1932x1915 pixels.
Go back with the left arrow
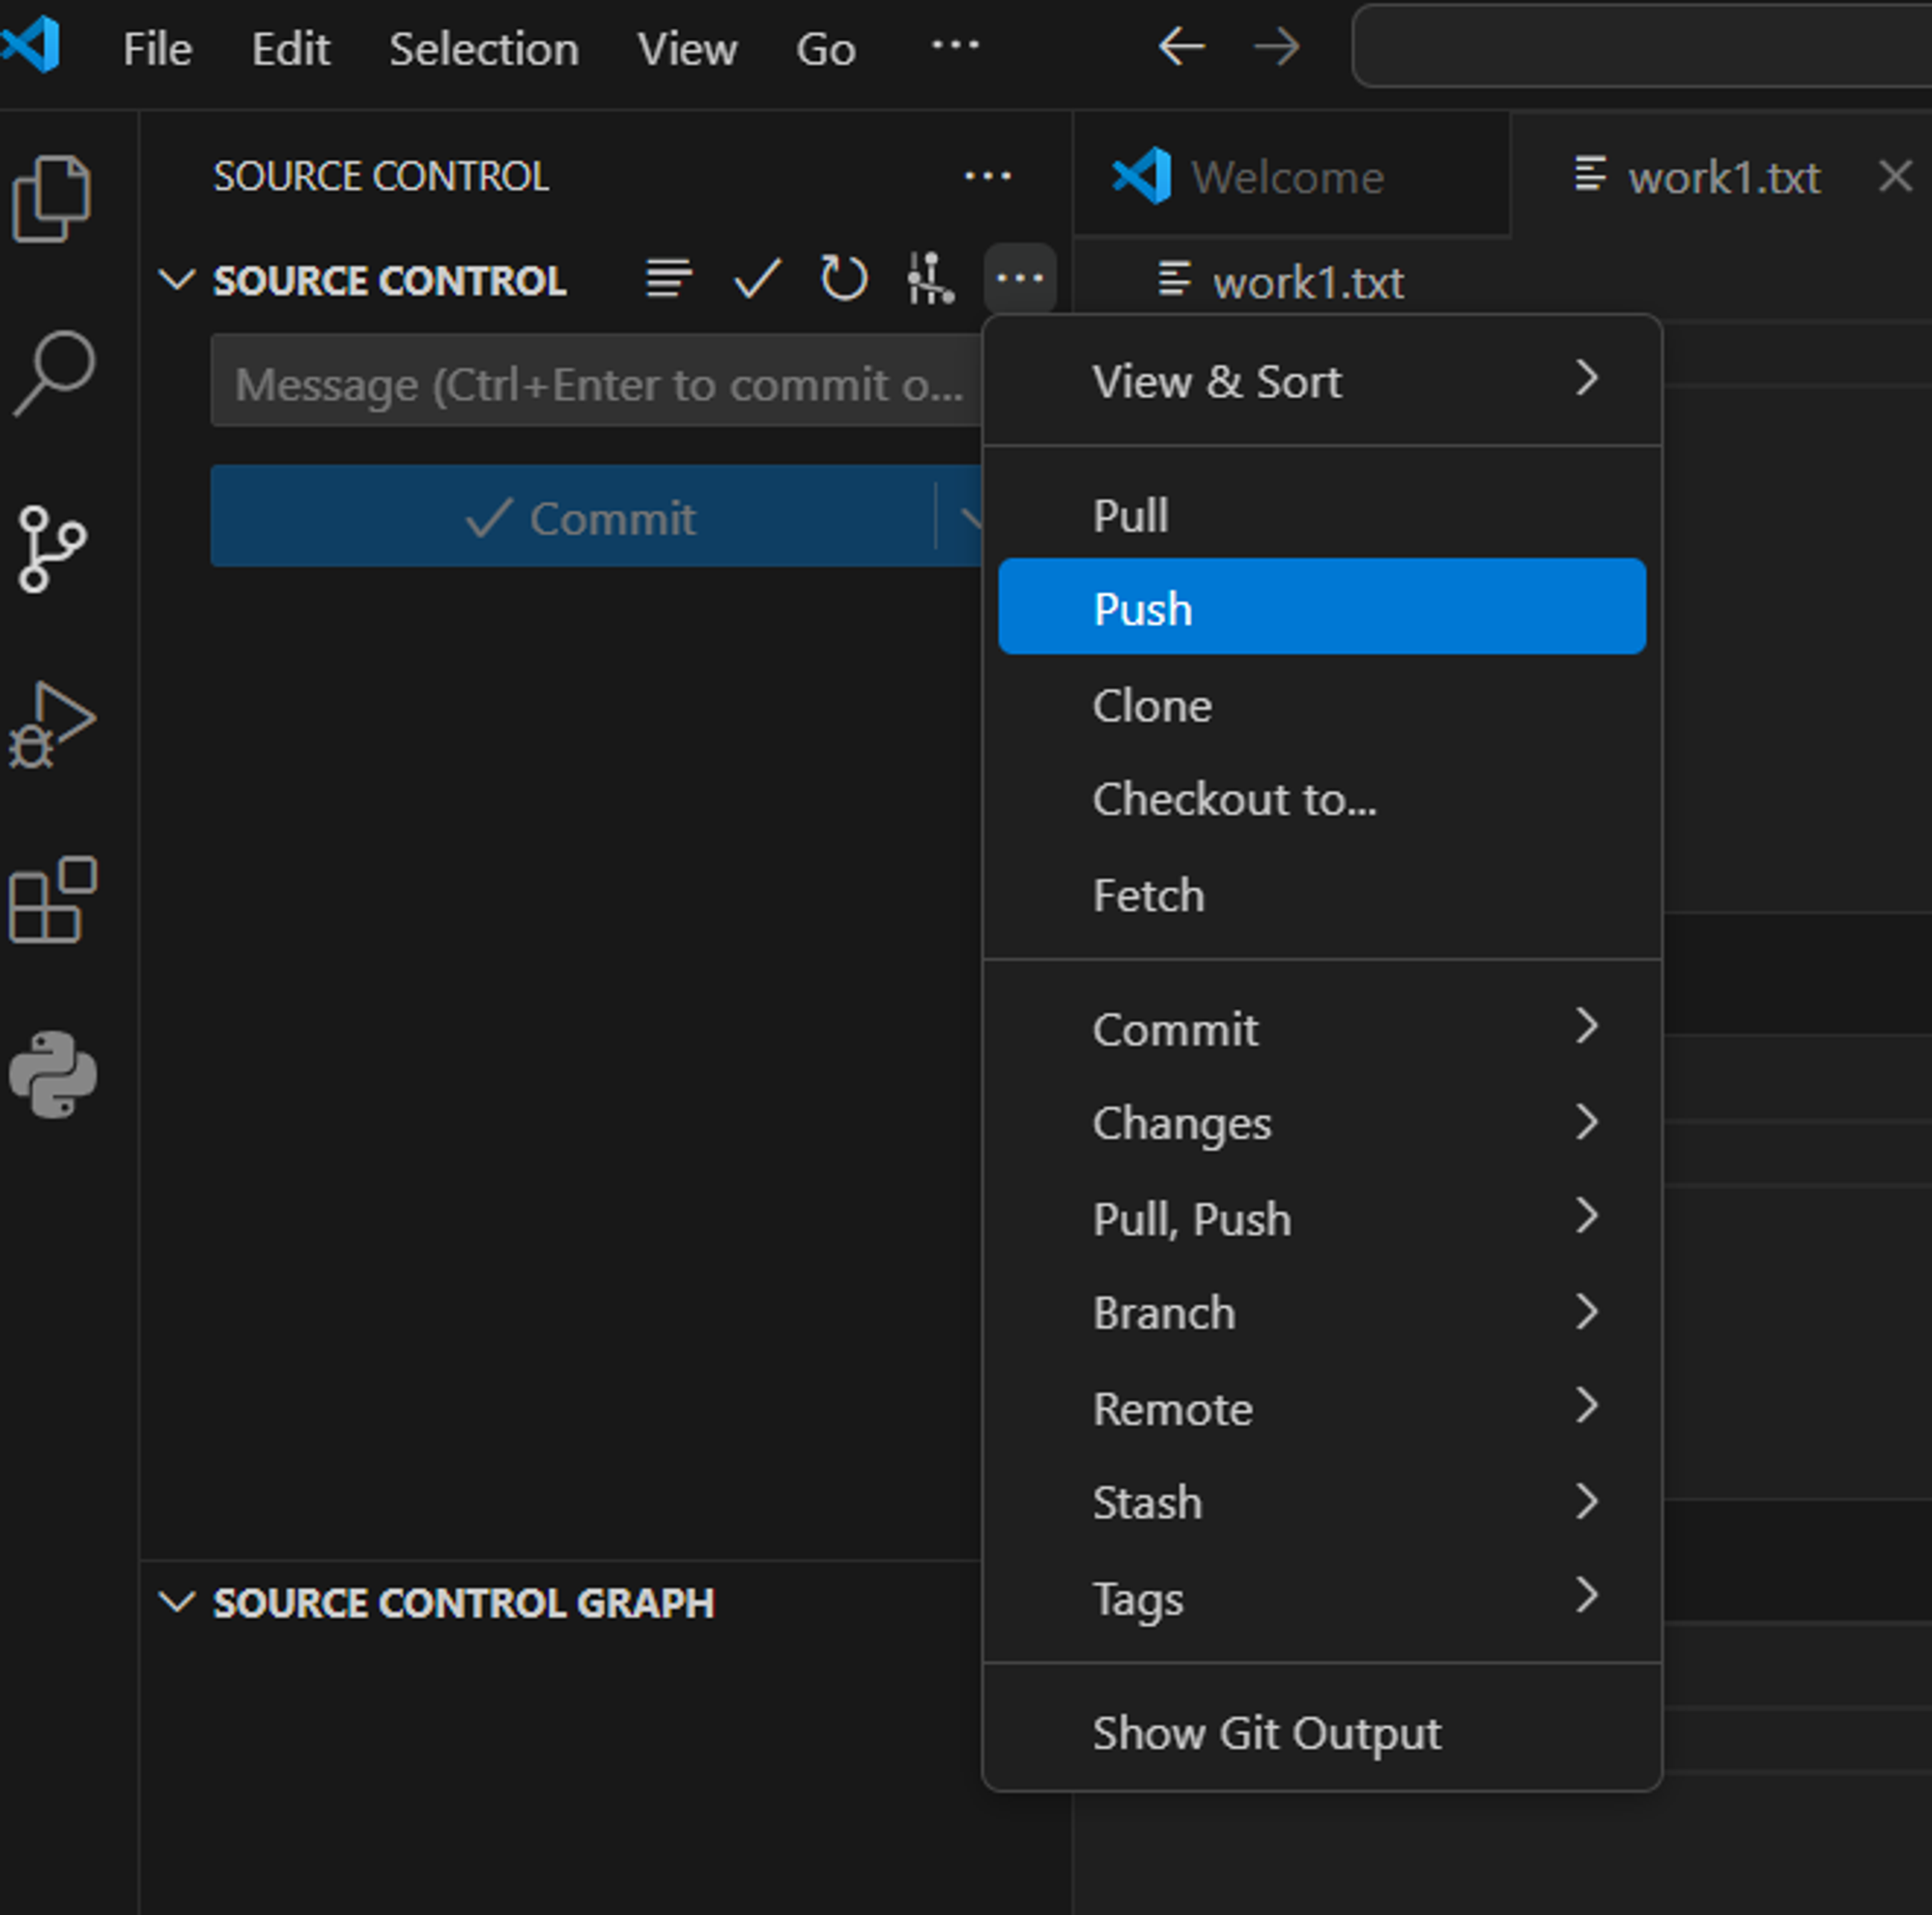(1181, 47)
